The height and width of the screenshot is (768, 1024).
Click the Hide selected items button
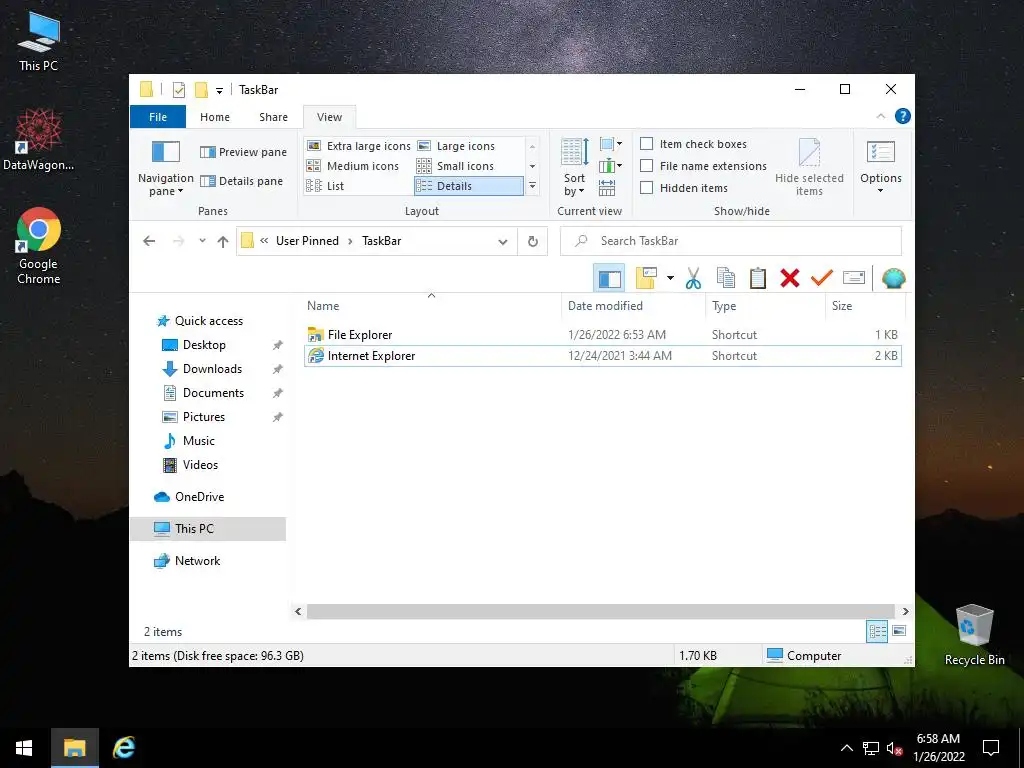[x=809, y=167]
